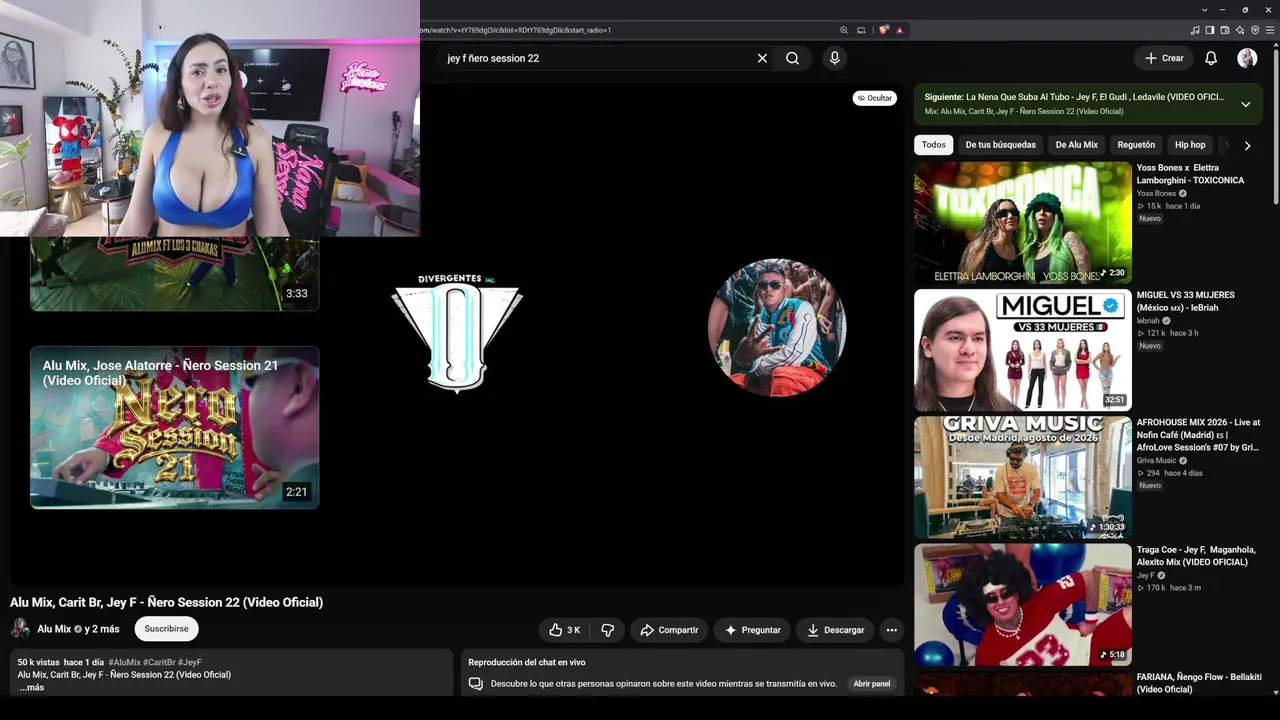Click the magnifying glass search button
Screen dimensions: 1280x720
792,58
